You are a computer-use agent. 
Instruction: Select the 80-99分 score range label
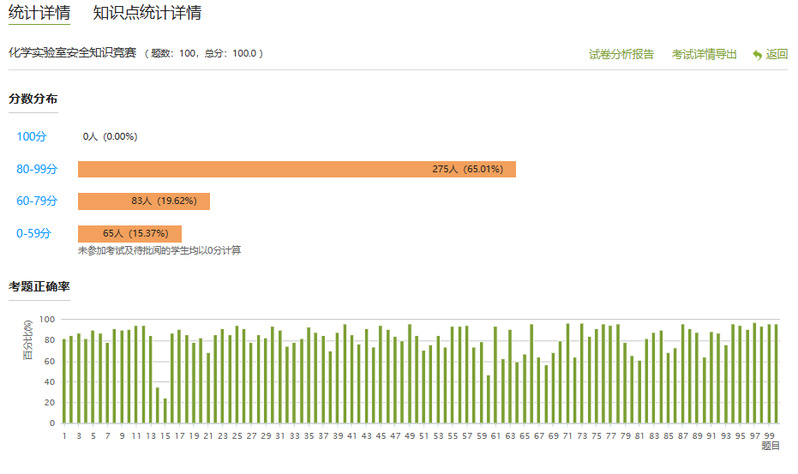tap(37, 169)
